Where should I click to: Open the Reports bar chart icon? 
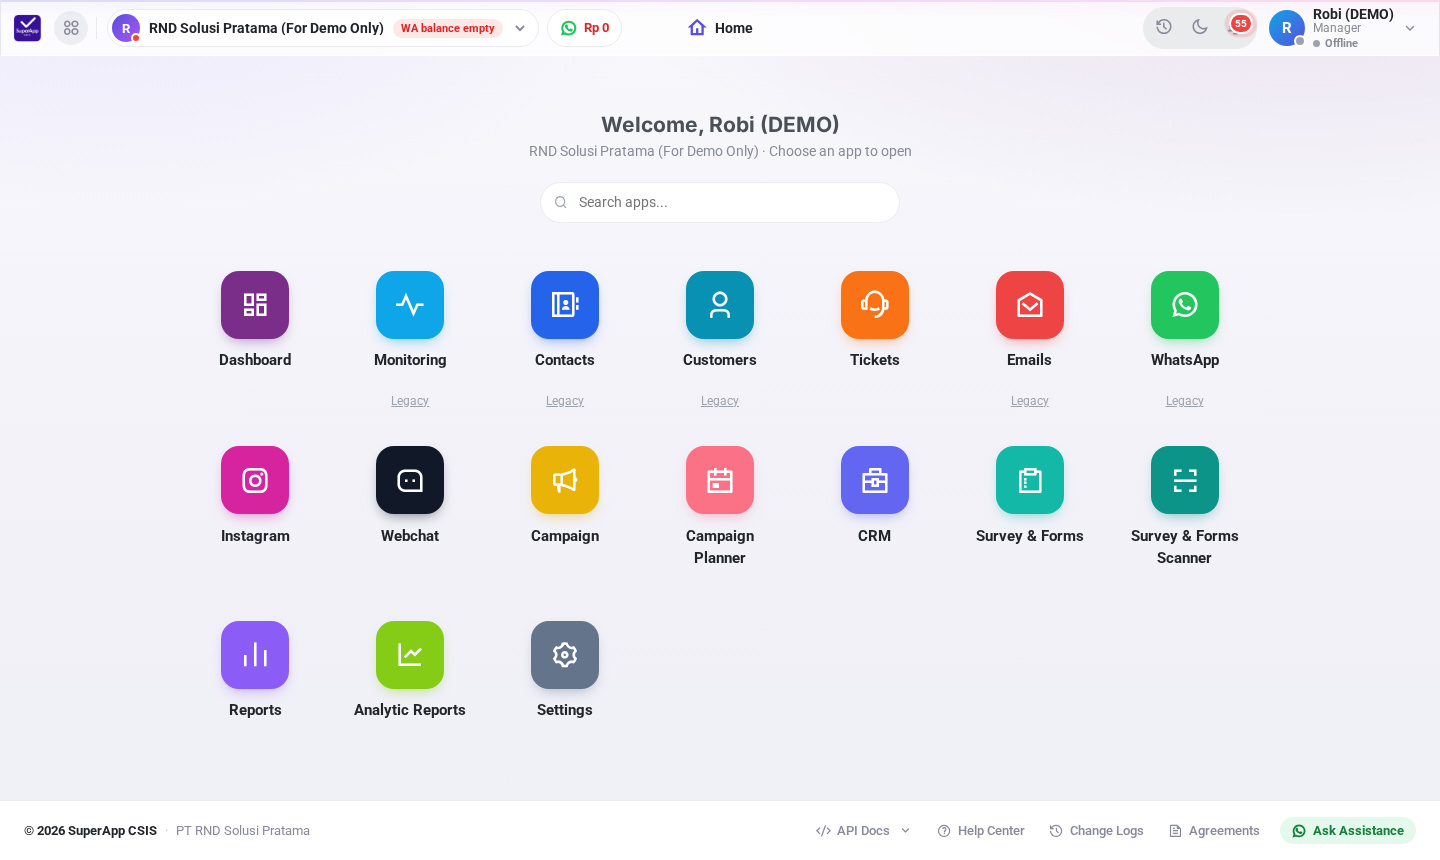[x=255, y=655]
